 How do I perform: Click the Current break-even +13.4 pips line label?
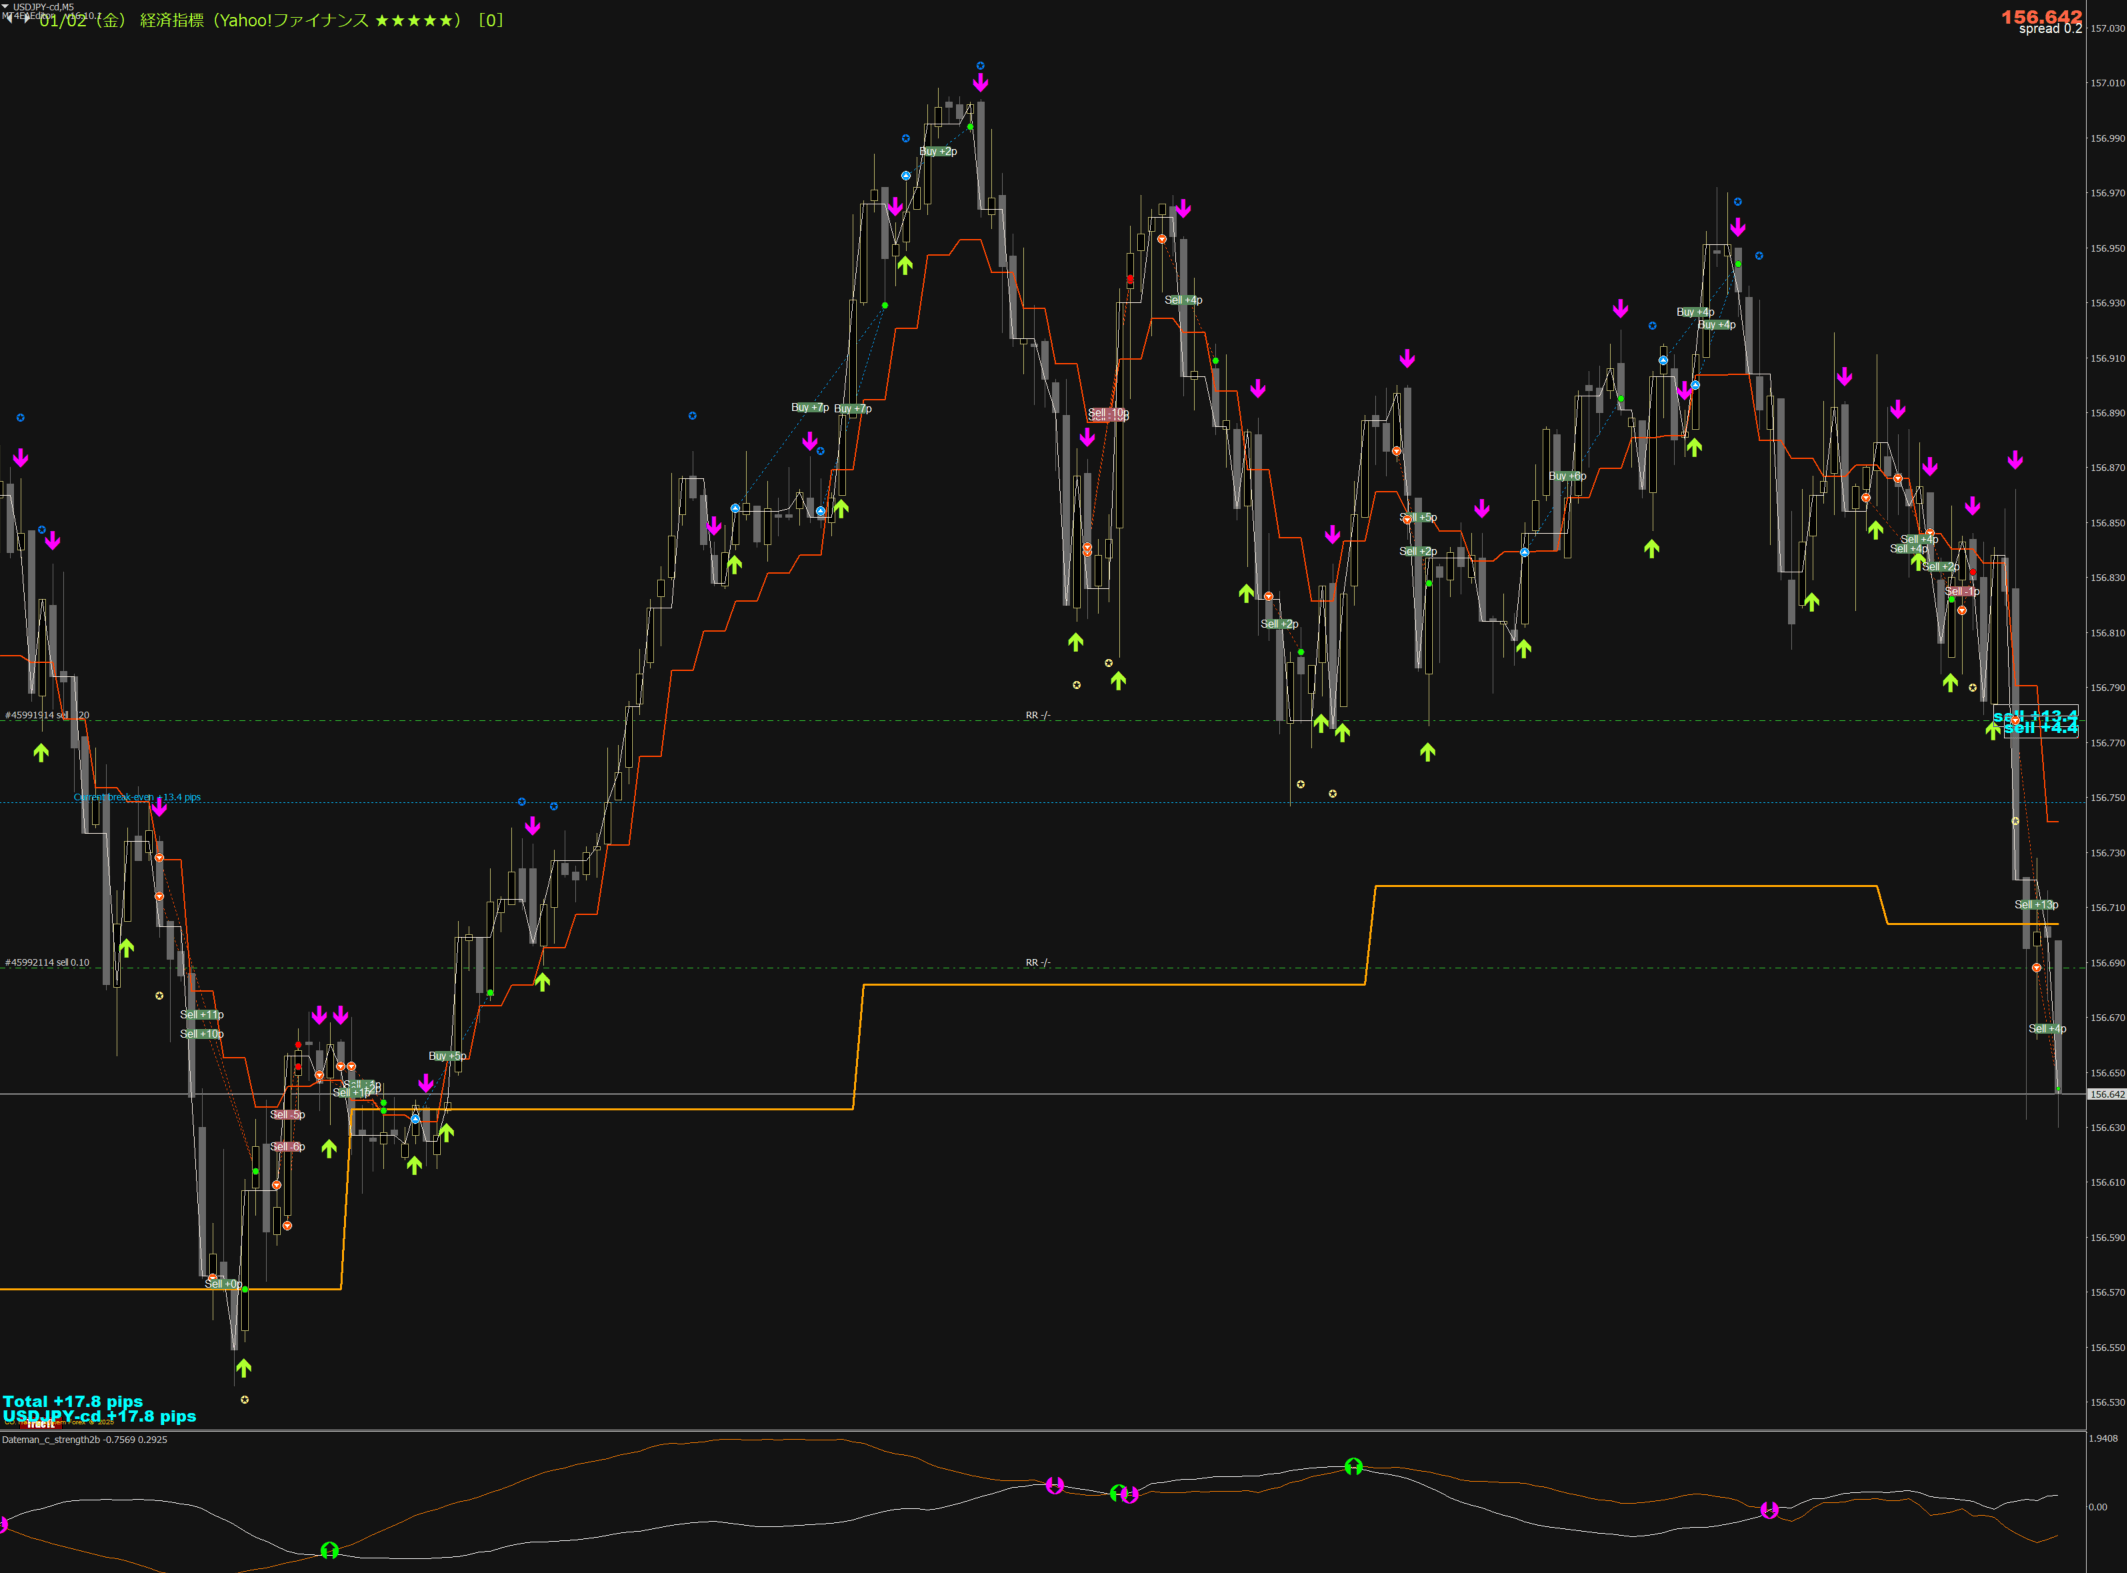coord(137,797)
